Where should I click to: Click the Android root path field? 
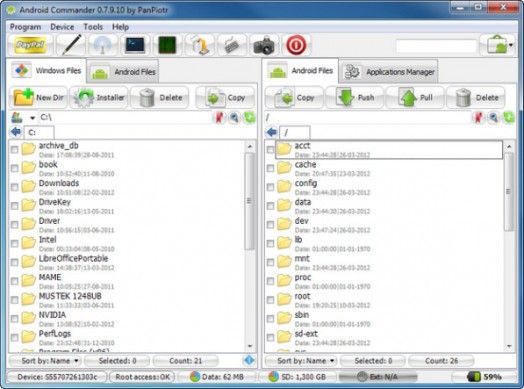(368, 117)
